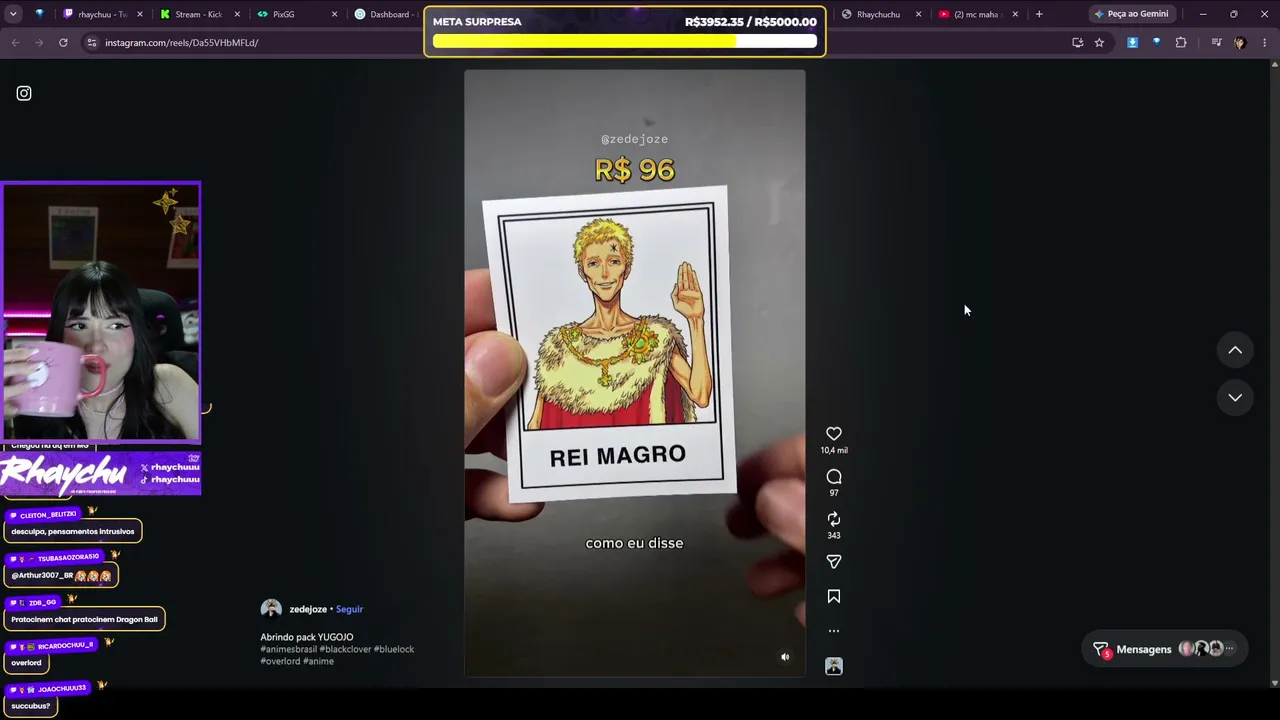This screenshot has height=720, width=1280.
Task: Open the Instagram home logo
Action: point(24,93)
